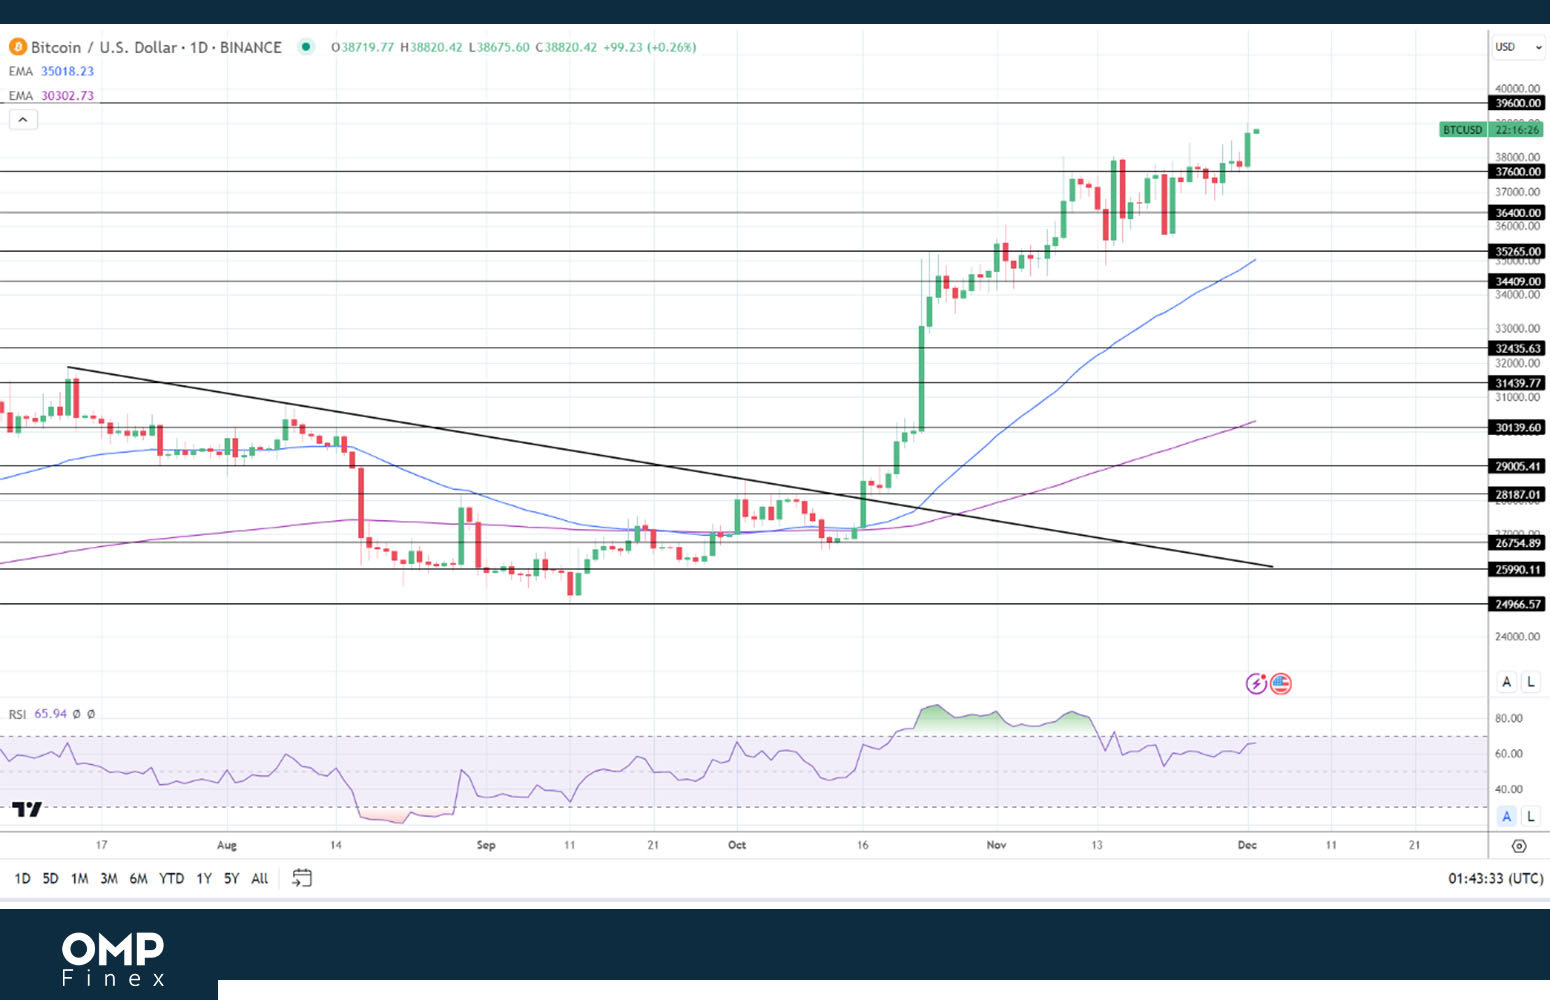Select the 1D time range
This screenshot has width=1550, height=1000.
click(22, 878)
